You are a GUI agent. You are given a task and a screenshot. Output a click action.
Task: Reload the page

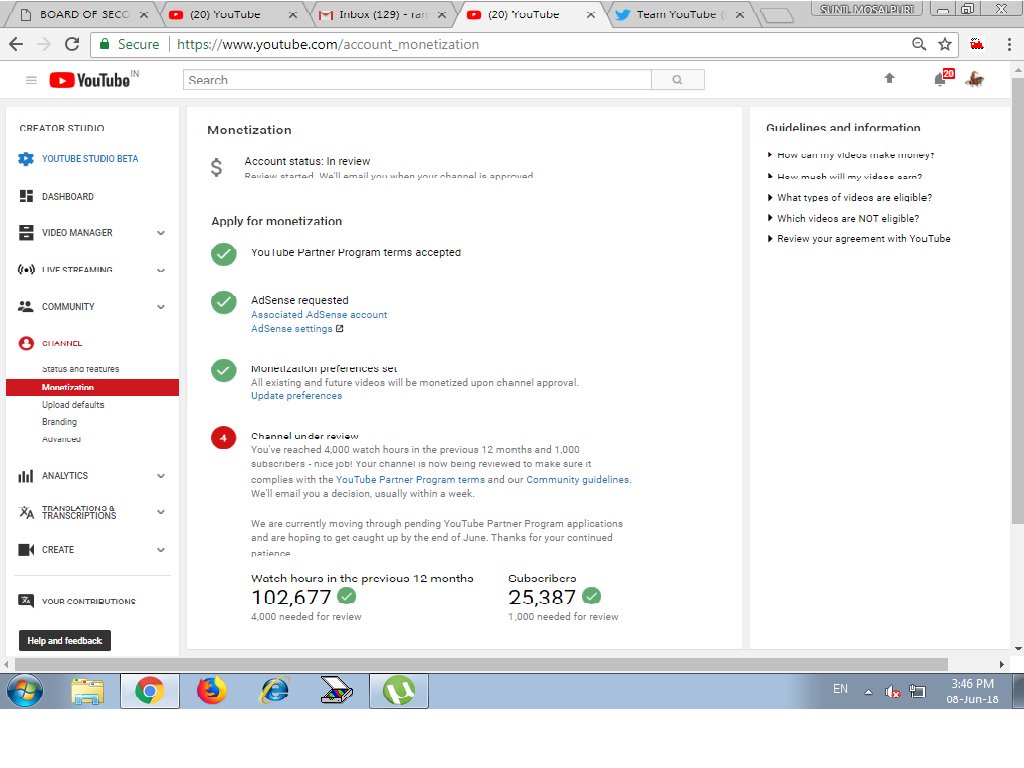72,44
